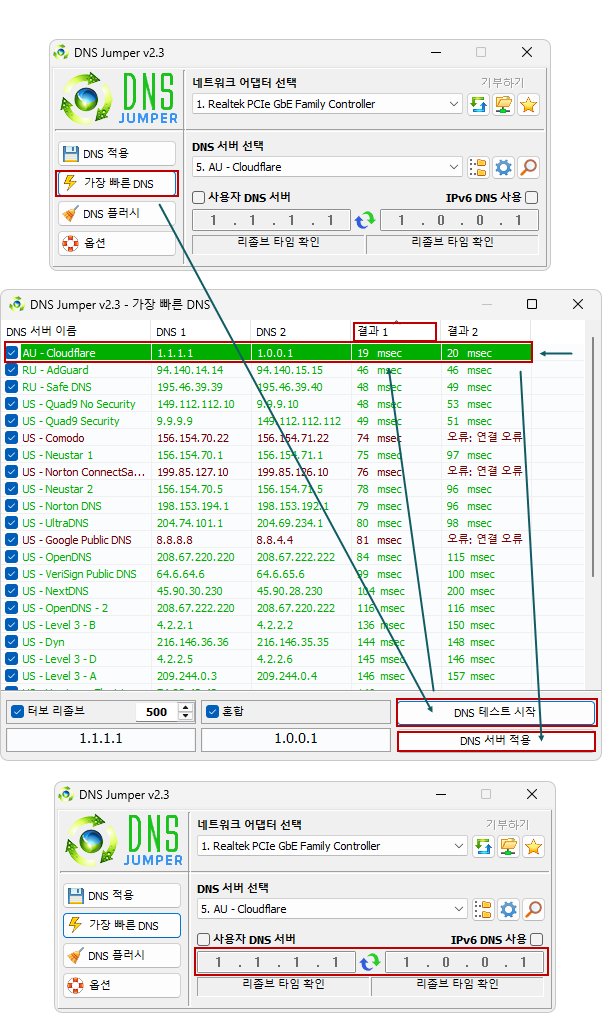This screenshot has width=602, height=1032.
Task: Uncheck the 'US - OpenDNS - 2' row checkbox
Action: click(12, 608)
